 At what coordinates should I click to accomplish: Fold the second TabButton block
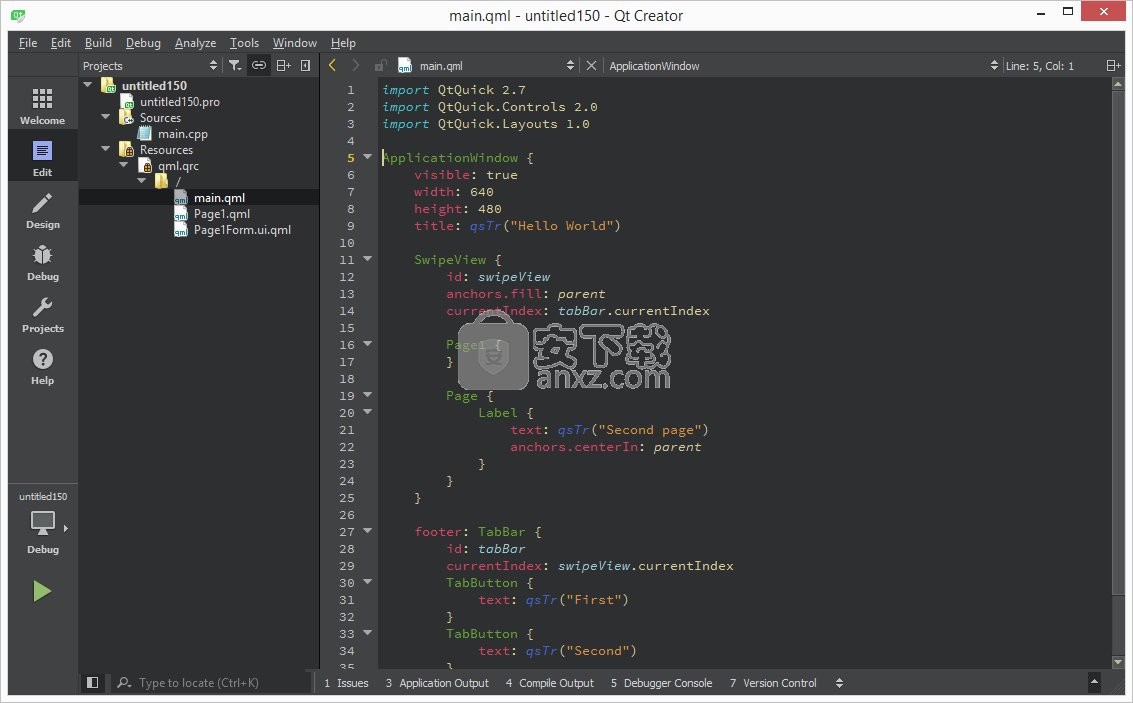(x=367, y=633)
